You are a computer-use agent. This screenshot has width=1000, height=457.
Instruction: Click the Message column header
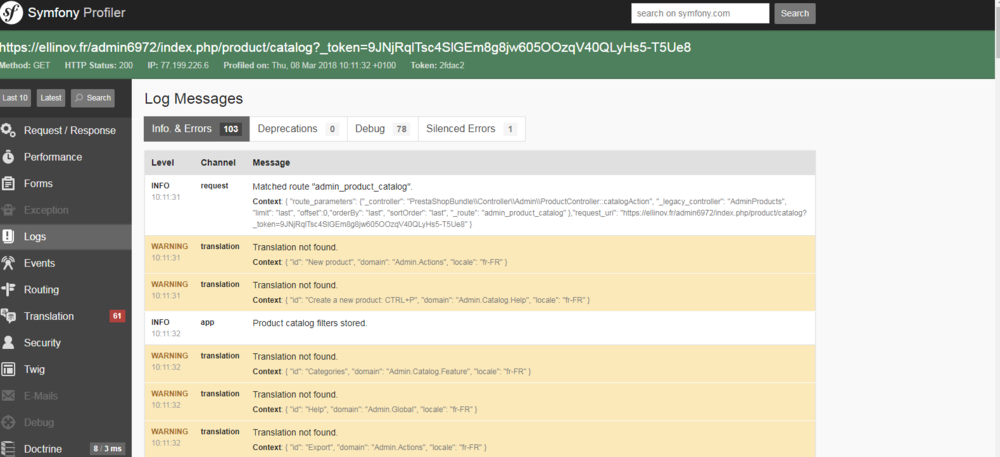(271, 163)
